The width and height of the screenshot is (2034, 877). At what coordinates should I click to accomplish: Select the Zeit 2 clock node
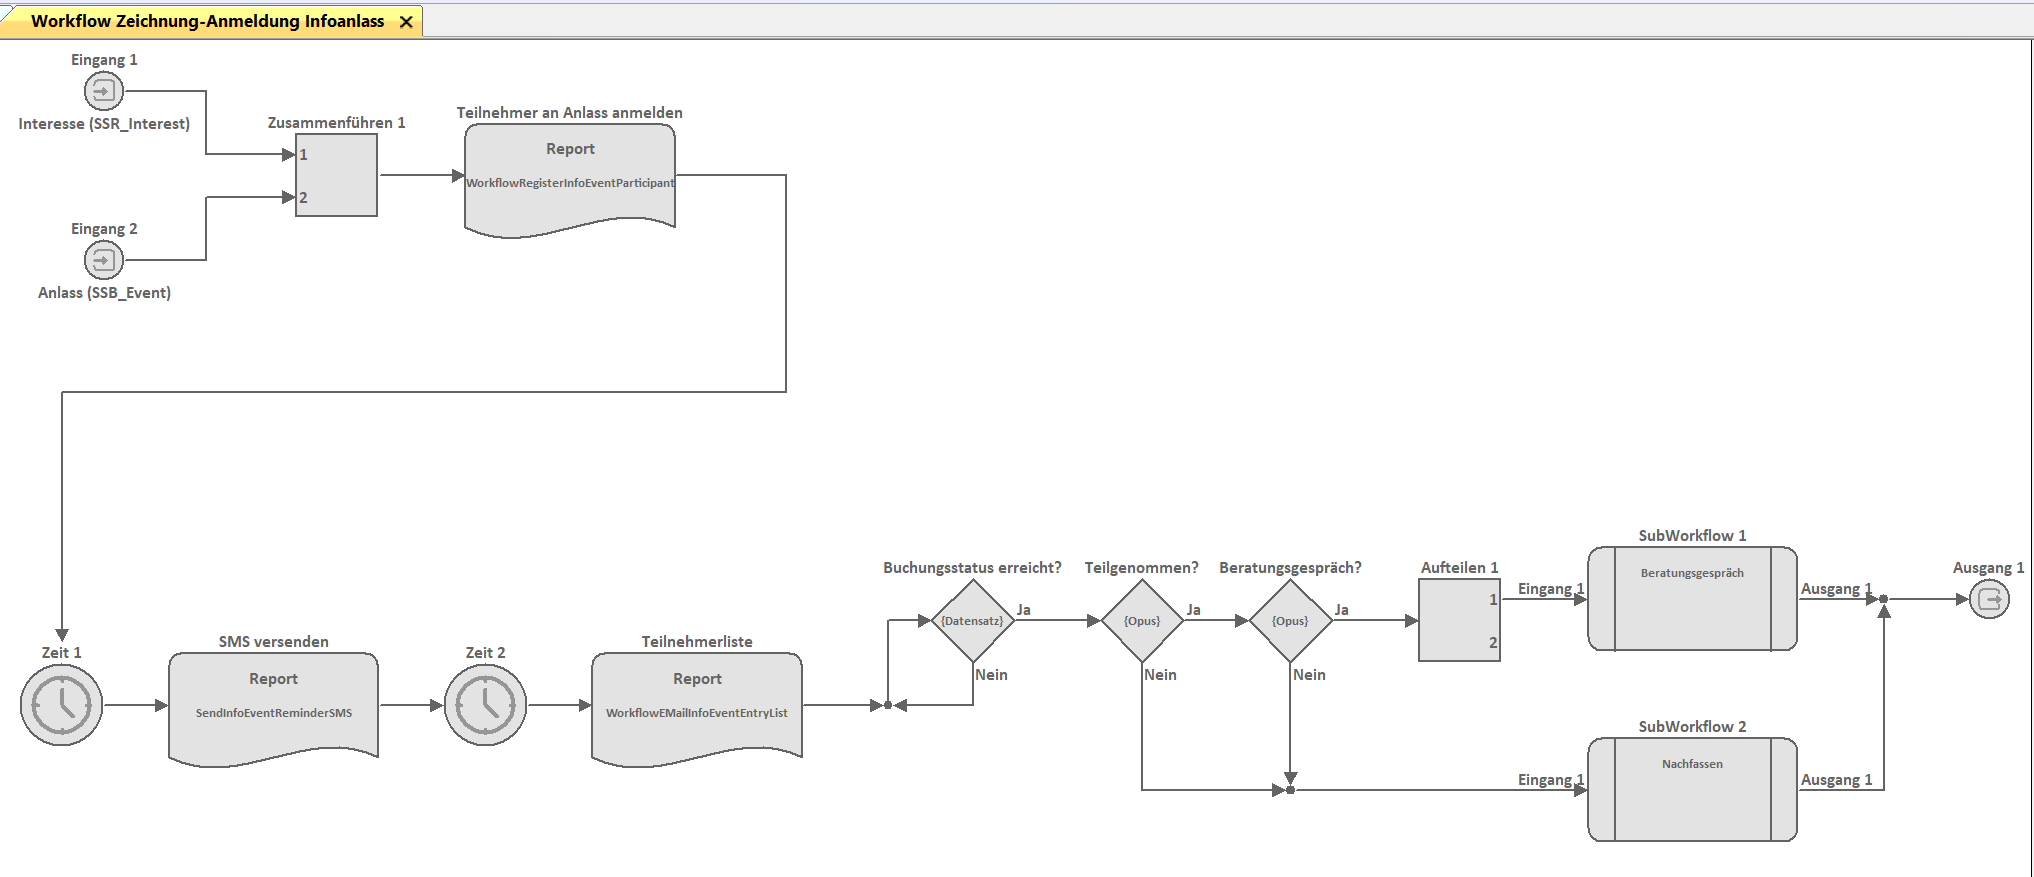[485, 705]
